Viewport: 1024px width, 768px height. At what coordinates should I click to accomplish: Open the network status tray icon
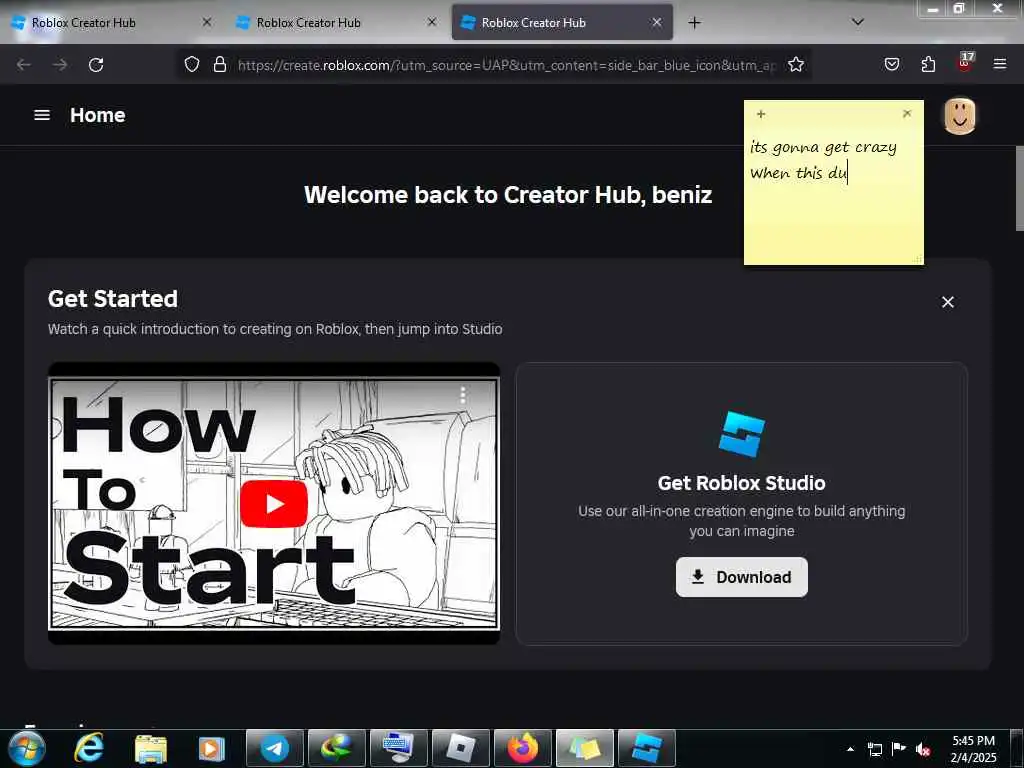click(875, 749)
